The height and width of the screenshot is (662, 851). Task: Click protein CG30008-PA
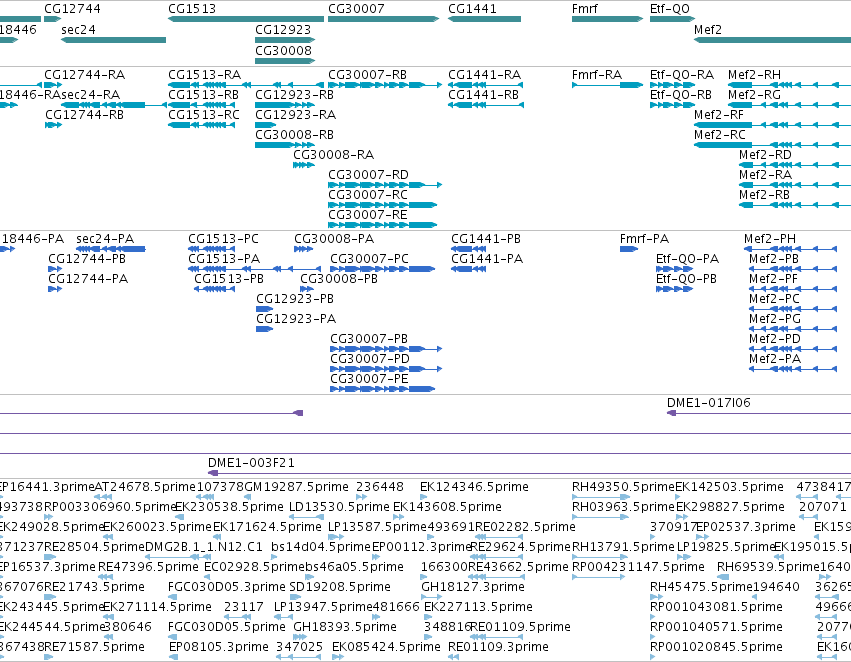click(334, 239)
